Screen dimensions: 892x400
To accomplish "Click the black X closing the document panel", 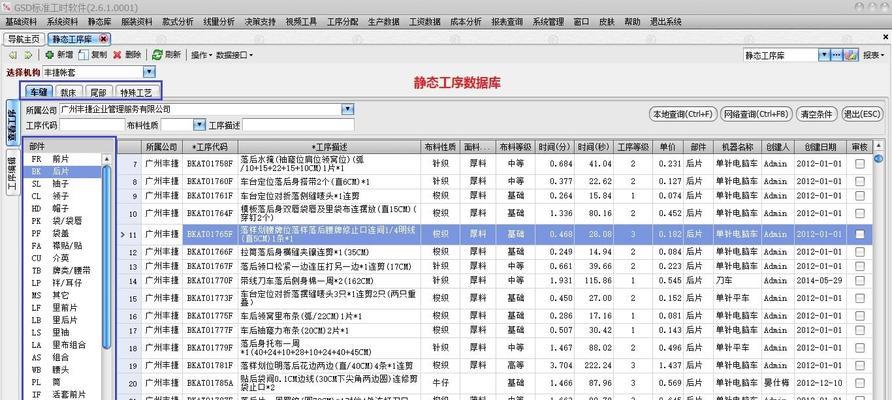I will click(885, 38).
